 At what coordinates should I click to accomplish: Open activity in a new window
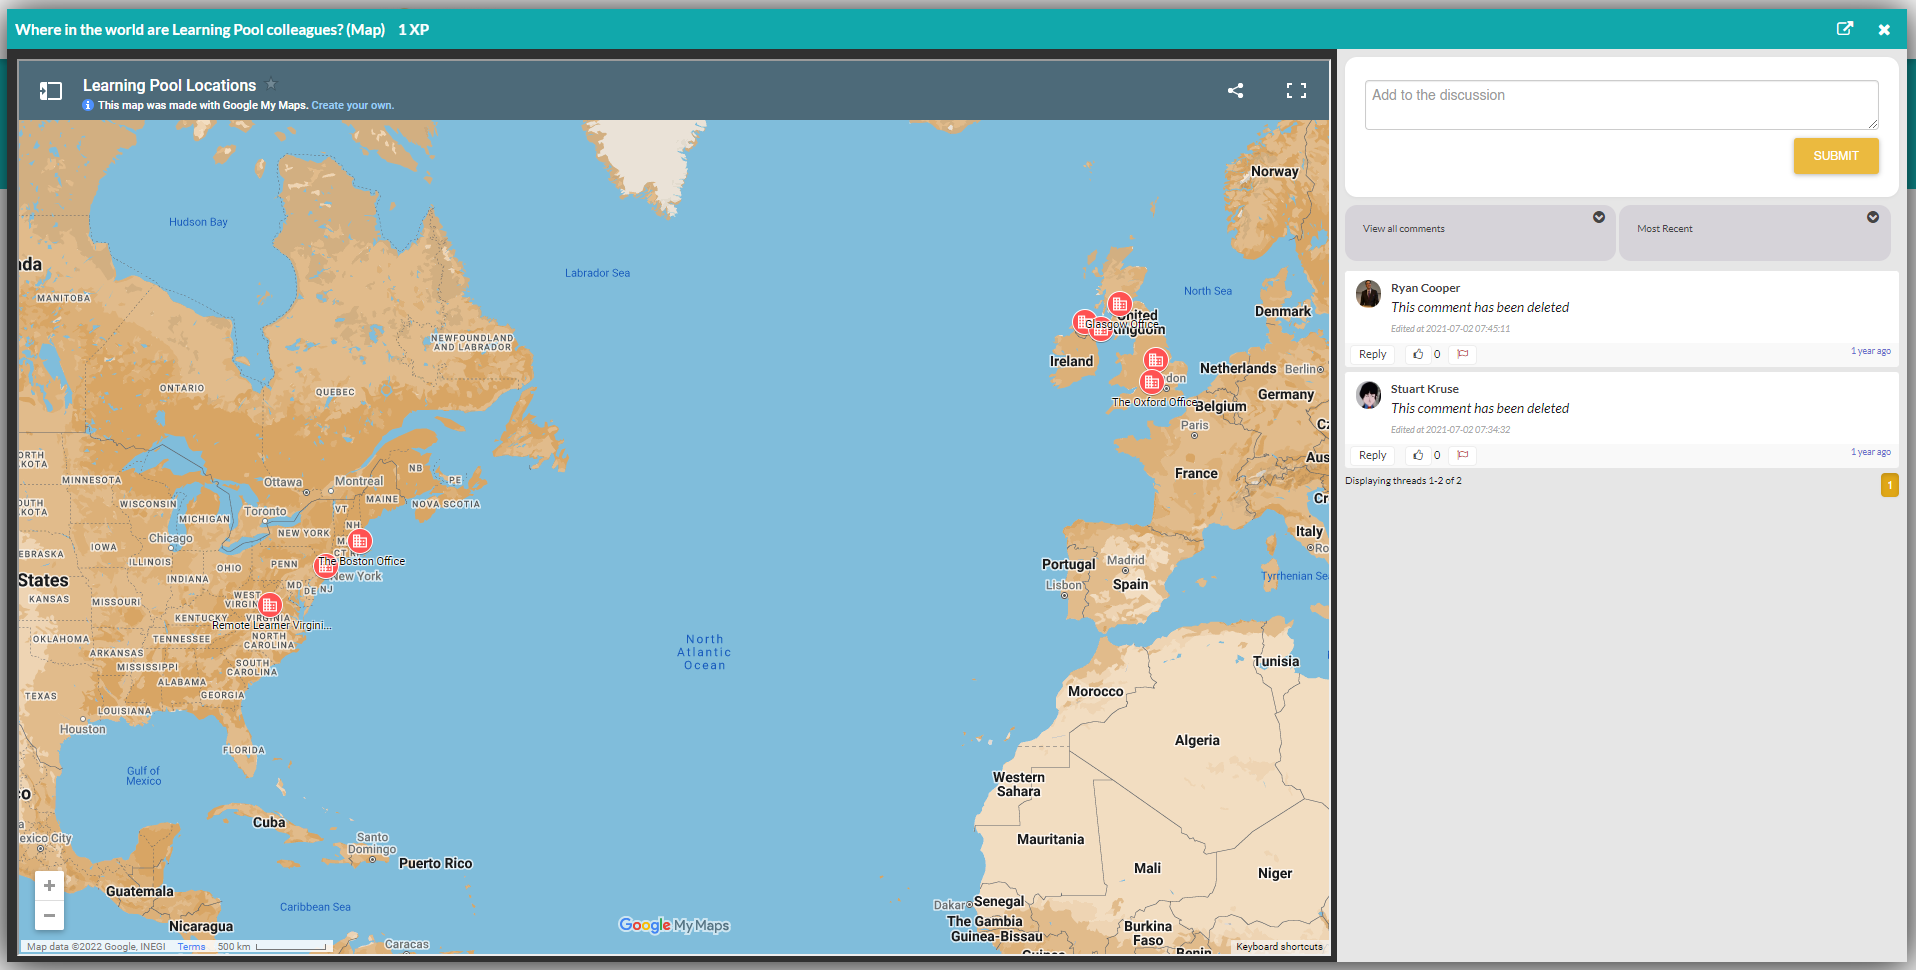tap(1844, 29)
